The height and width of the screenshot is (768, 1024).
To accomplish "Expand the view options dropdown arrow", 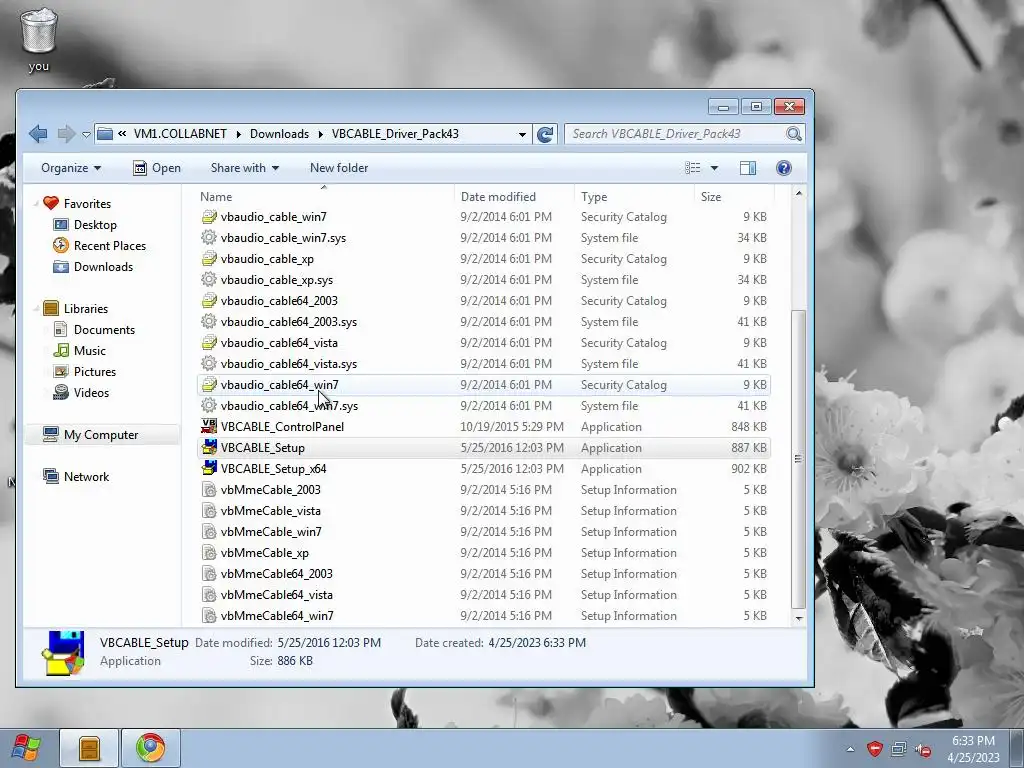I will coord(714,168).
